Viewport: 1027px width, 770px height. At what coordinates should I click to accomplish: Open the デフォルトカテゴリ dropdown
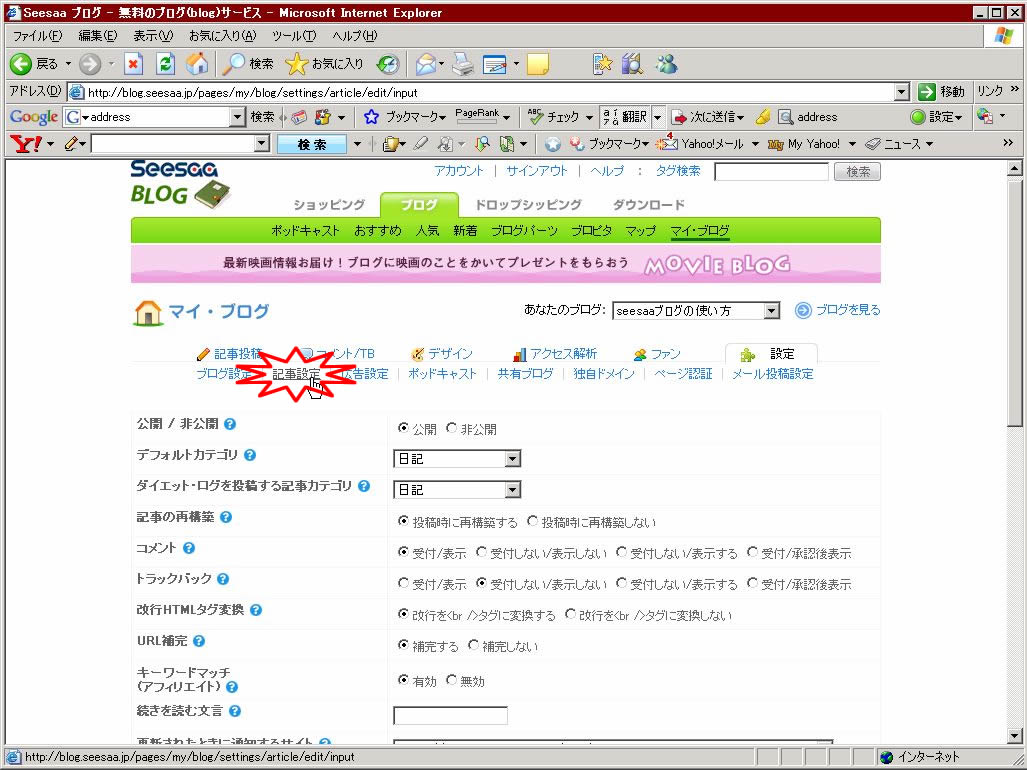pyautogui.click(x=512, y=459)
